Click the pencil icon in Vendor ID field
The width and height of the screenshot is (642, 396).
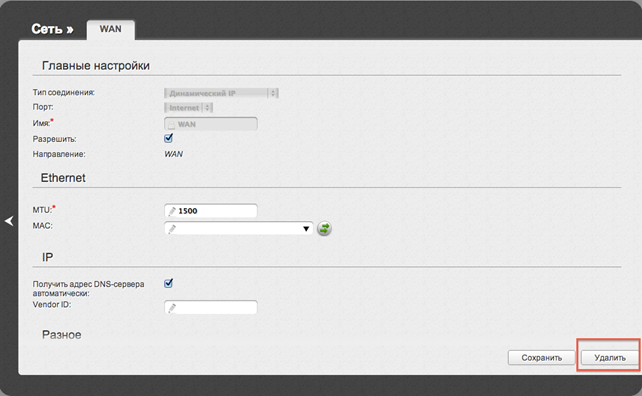(172, 308)
